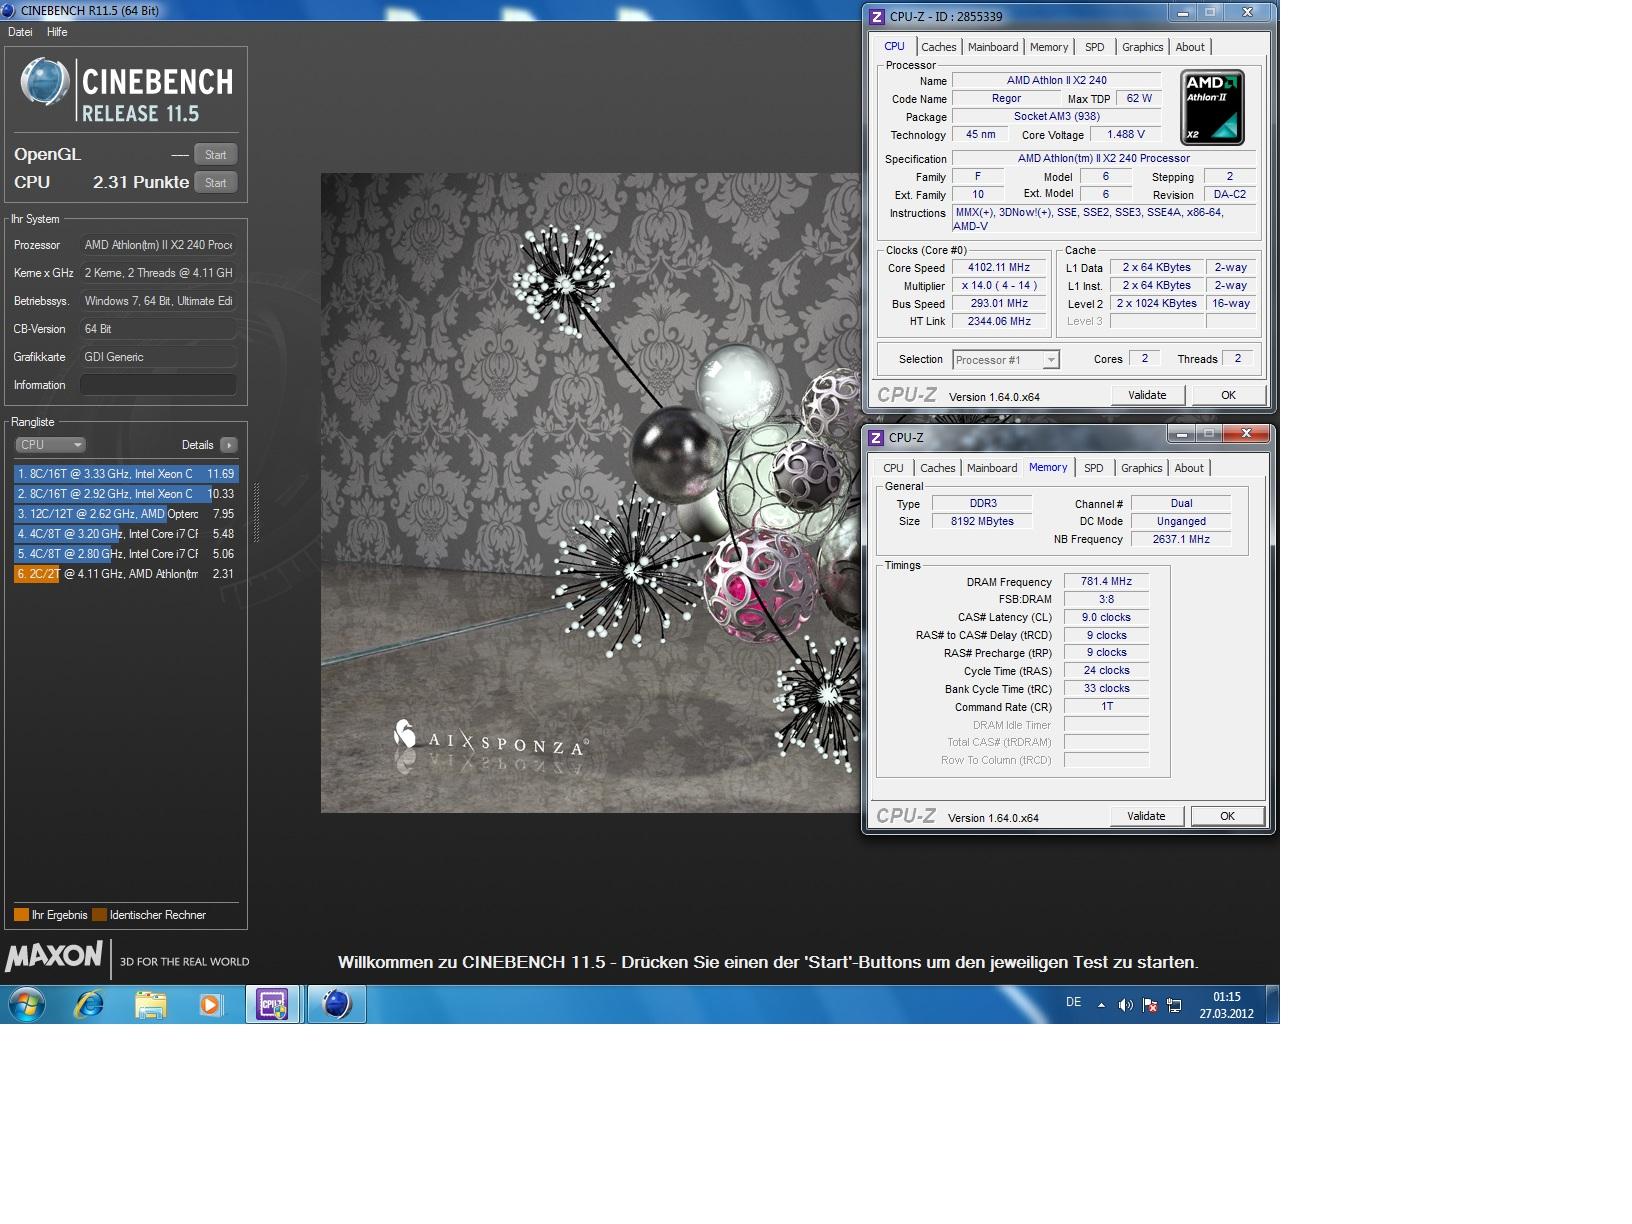Open About tab in lower CPU-Z window
The image size is (1632, 1224).
[x=1189, y=468]
